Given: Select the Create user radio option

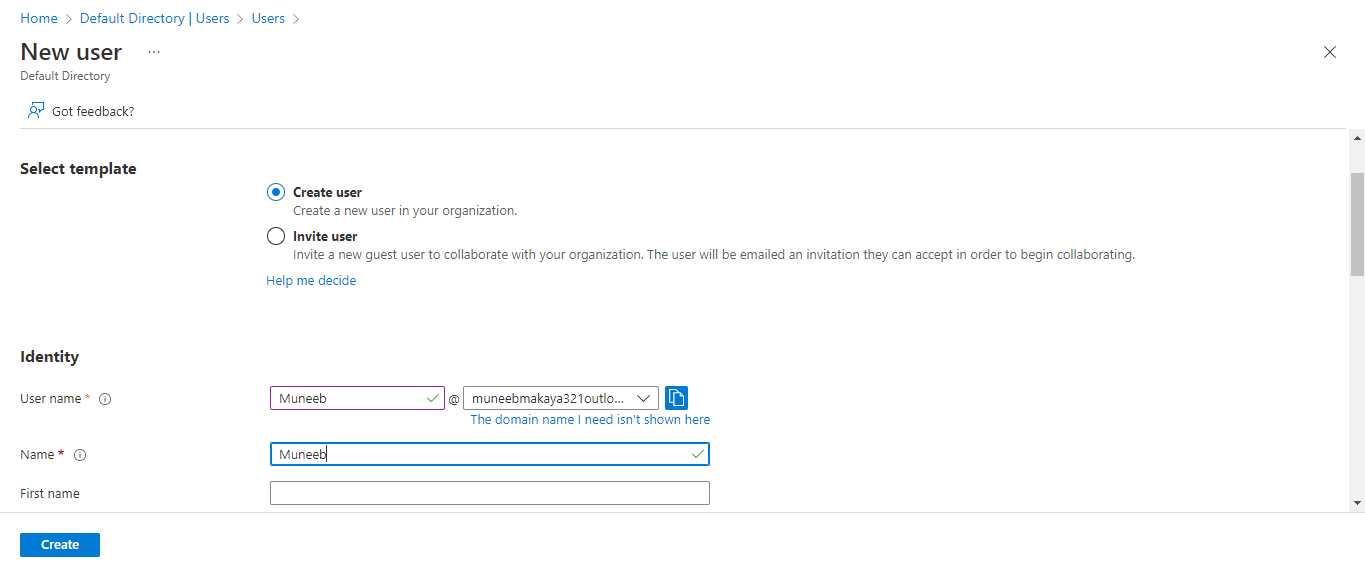Looking at the screenshot, I should point(276,193).
